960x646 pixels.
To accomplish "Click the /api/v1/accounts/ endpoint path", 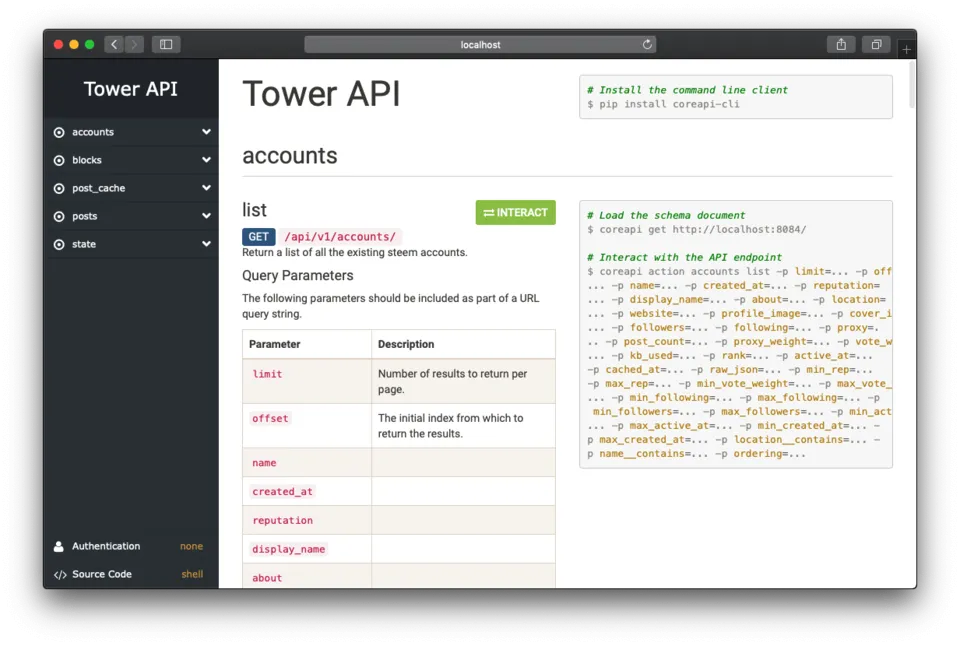I will point(340,236).
